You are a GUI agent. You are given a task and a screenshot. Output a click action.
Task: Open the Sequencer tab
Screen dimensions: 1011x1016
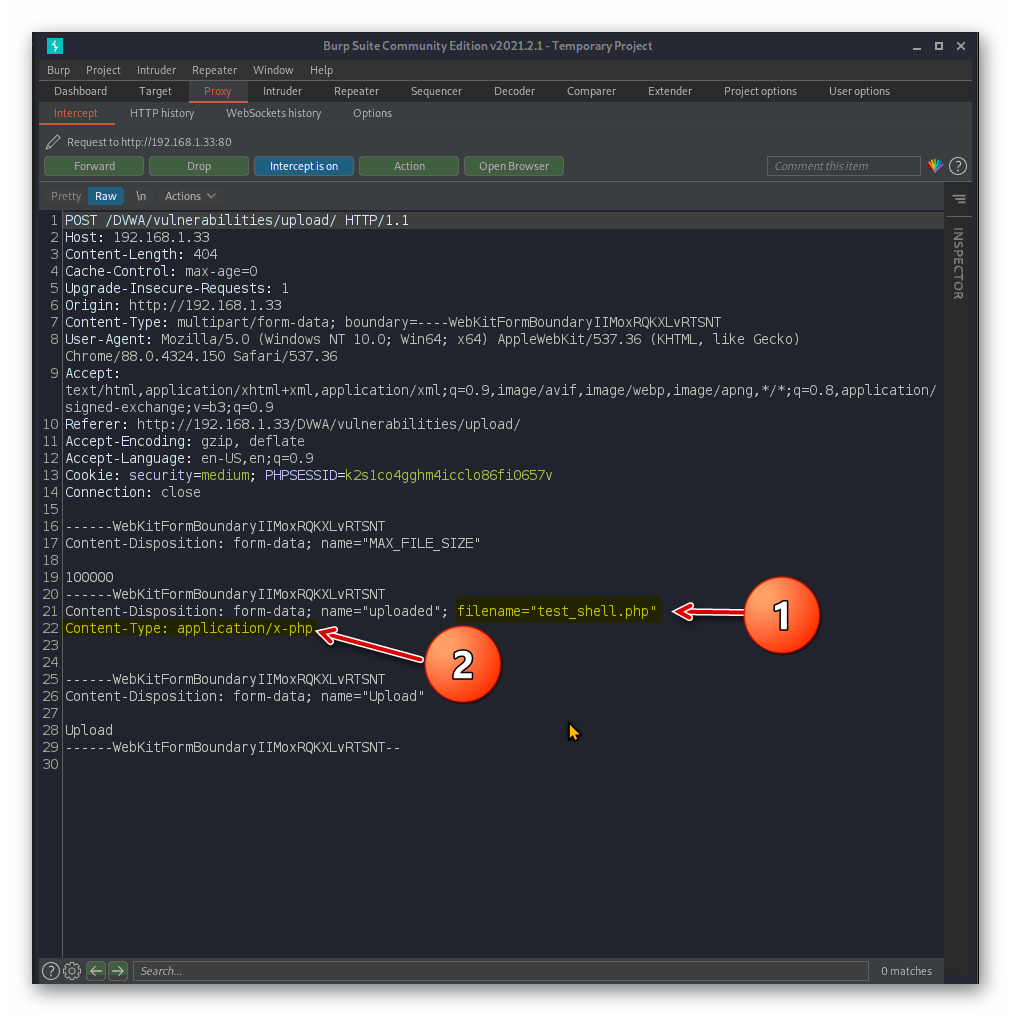click(x=436, y=91)
